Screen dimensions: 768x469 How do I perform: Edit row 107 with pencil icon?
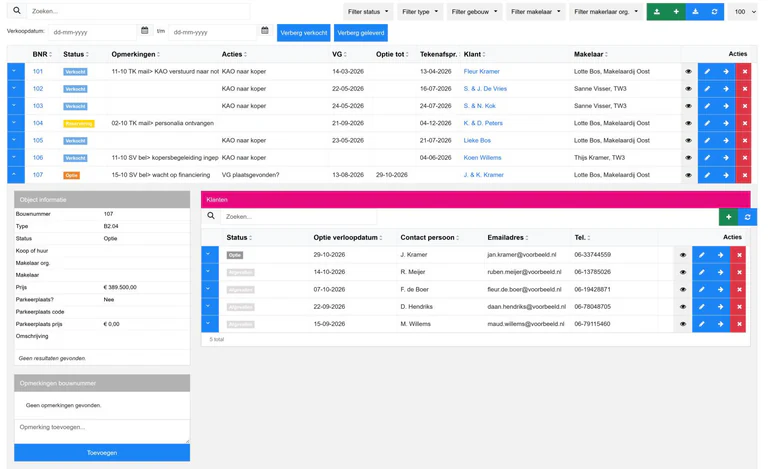click(x=707, y=175)
